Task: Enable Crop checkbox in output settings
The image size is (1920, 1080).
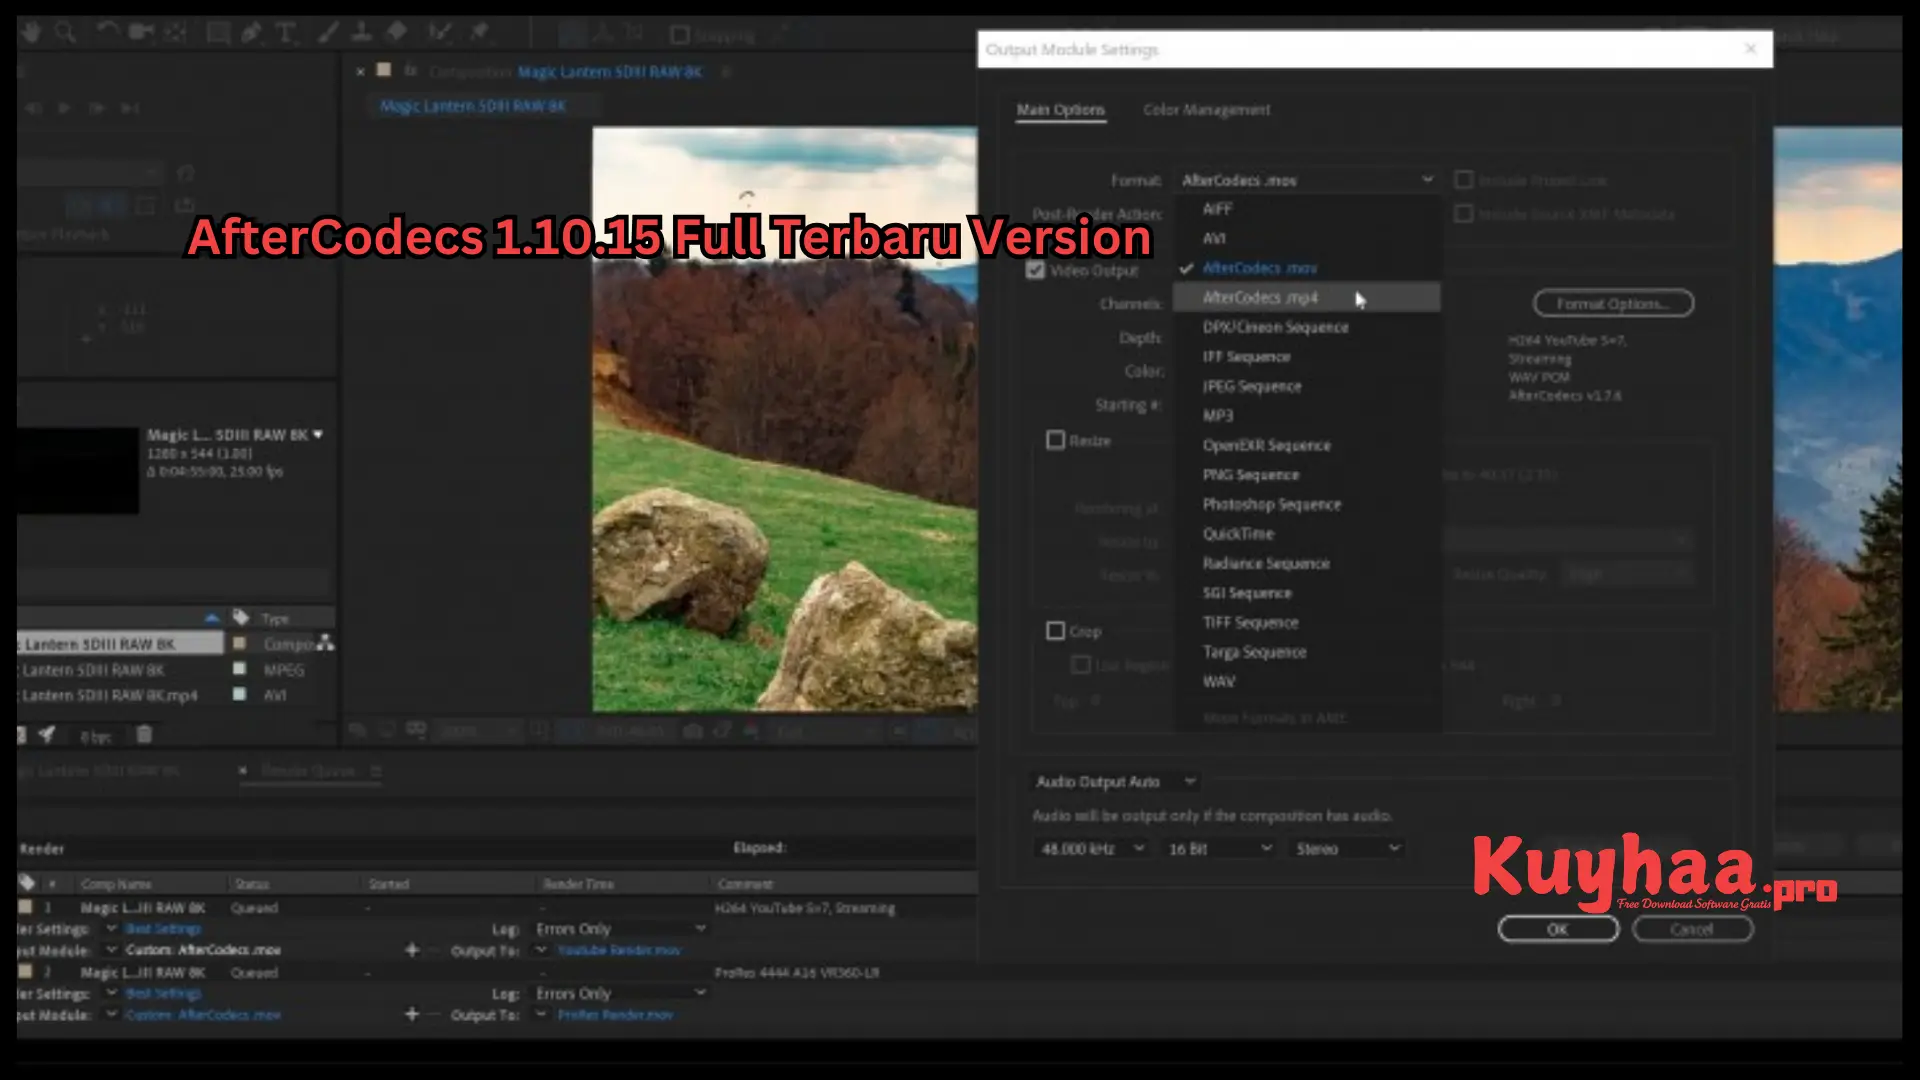Action: pyautogui.click(x=1055, y=629)
